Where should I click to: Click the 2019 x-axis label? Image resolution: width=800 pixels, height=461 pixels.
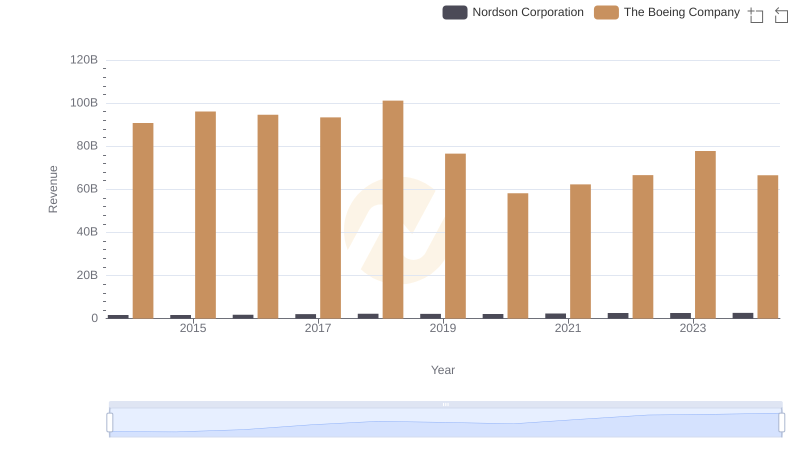(443, 328)
